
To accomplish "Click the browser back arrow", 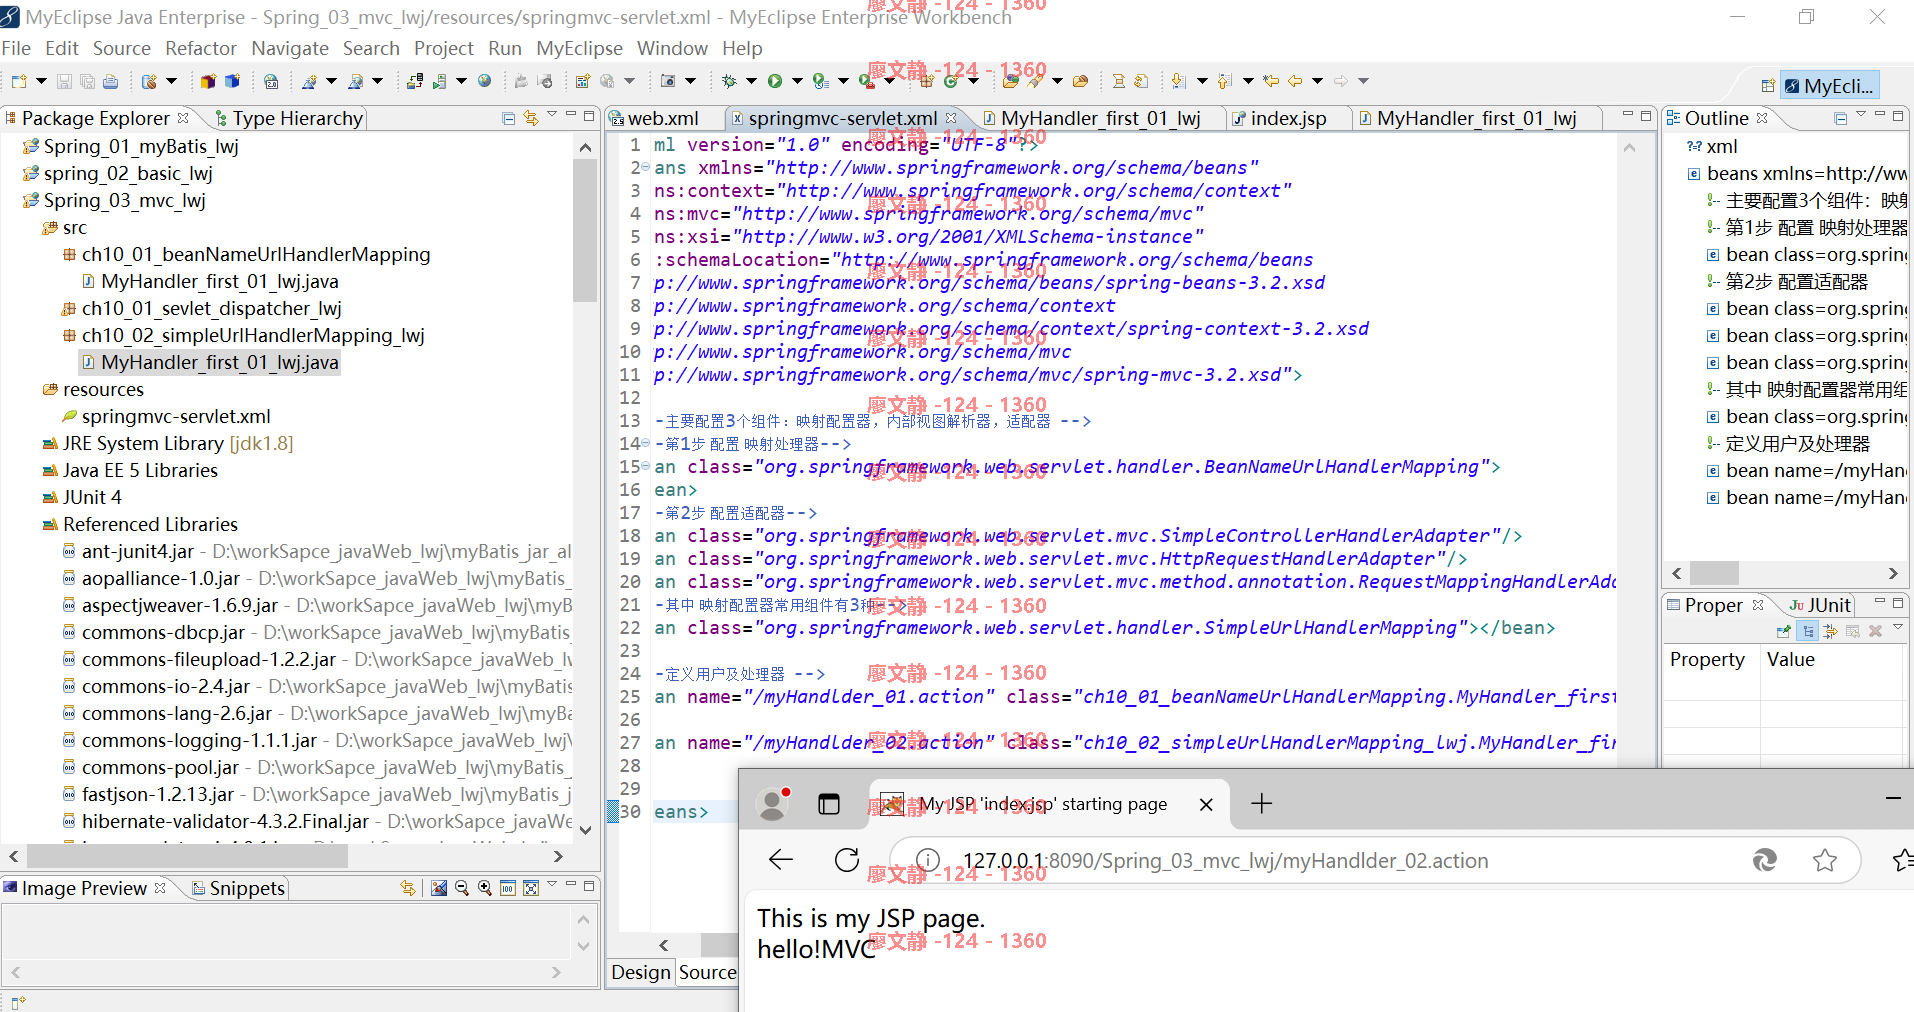I will (x=781, y=860).
